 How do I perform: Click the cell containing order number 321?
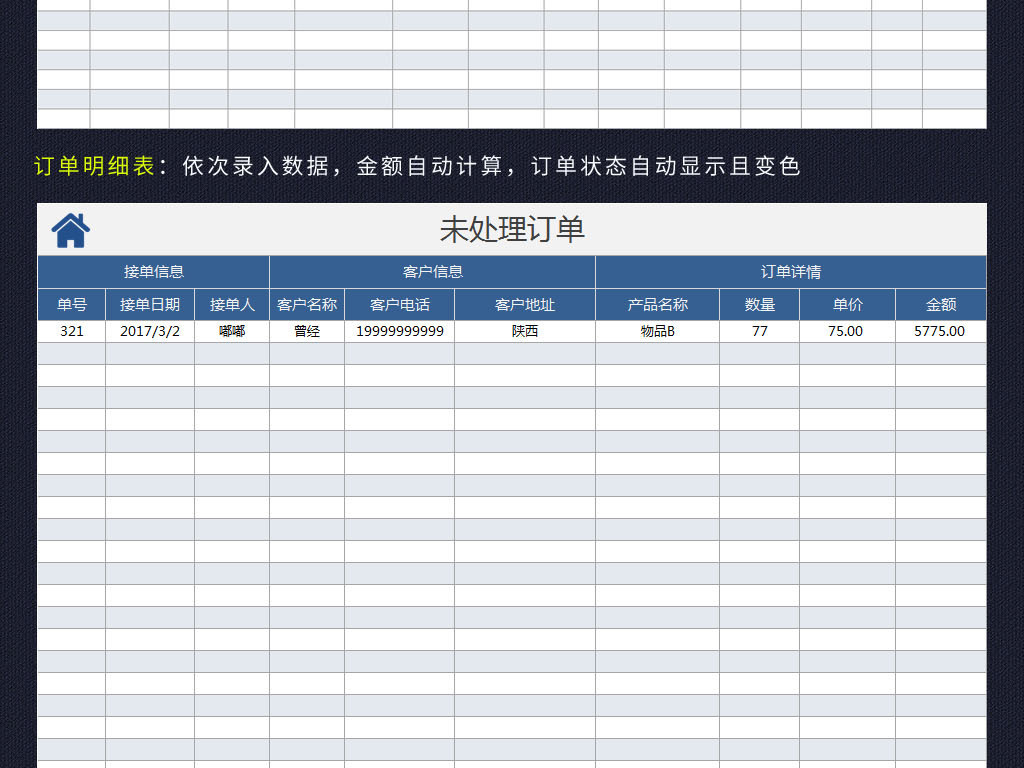[69, 331]
